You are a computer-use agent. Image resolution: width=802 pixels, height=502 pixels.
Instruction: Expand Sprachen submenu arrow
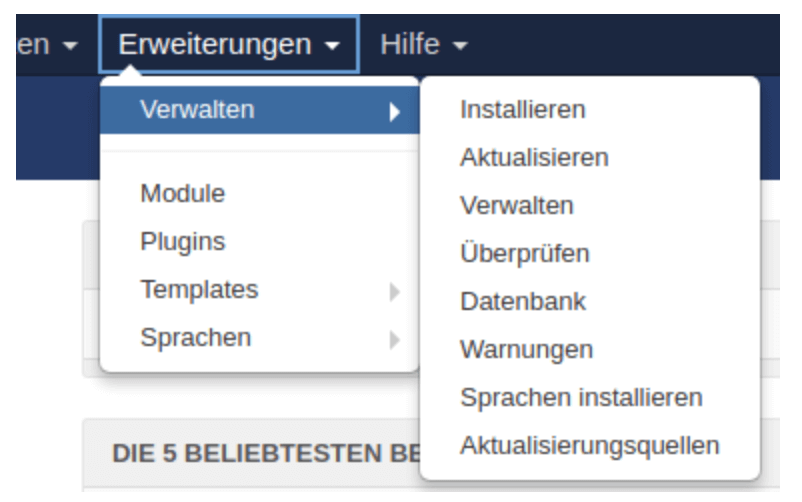pyautogui.click(x=394, y=340)
